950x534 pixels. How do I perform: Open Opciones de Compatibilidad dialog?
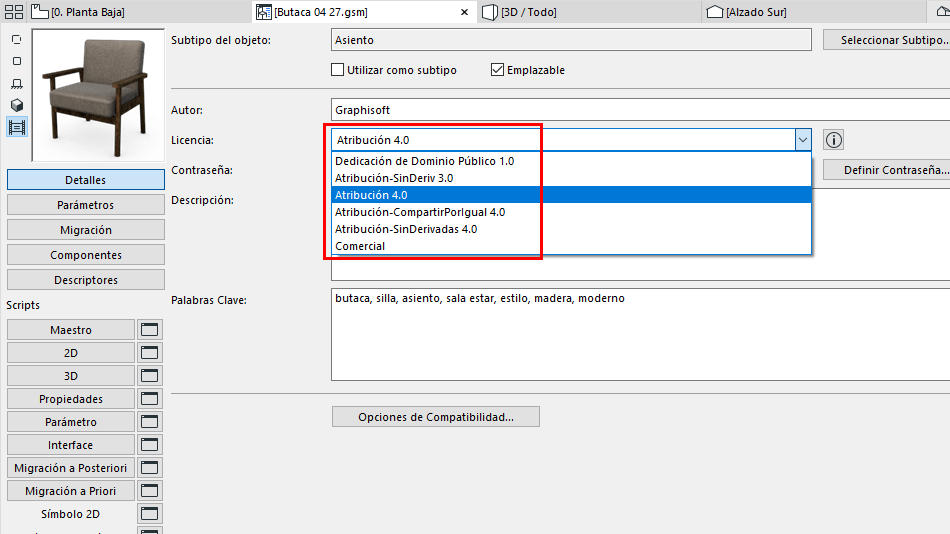pyautogui.click(x=436, y=417)
